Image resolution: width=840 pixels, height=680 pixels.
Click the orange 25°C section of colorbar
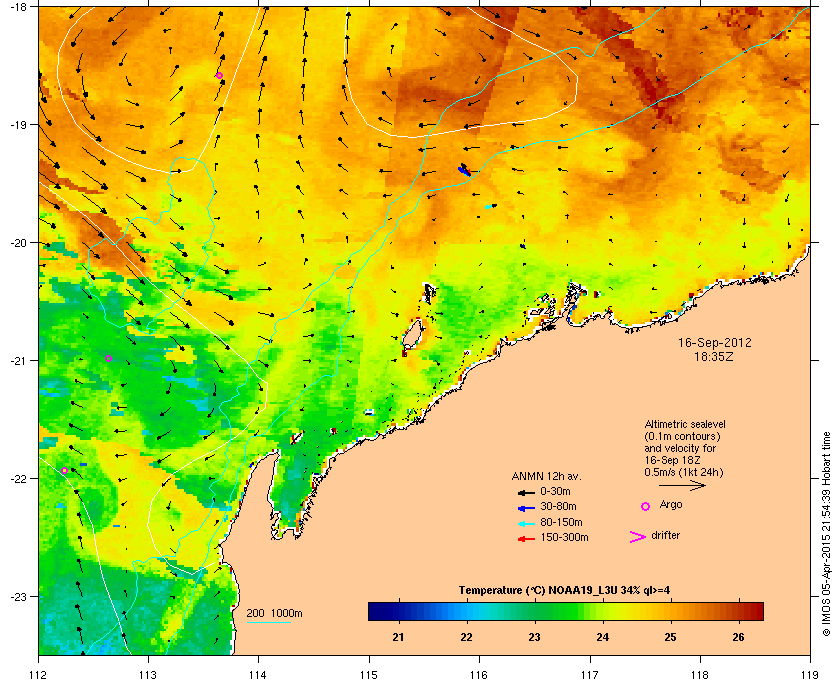(670, 611)
